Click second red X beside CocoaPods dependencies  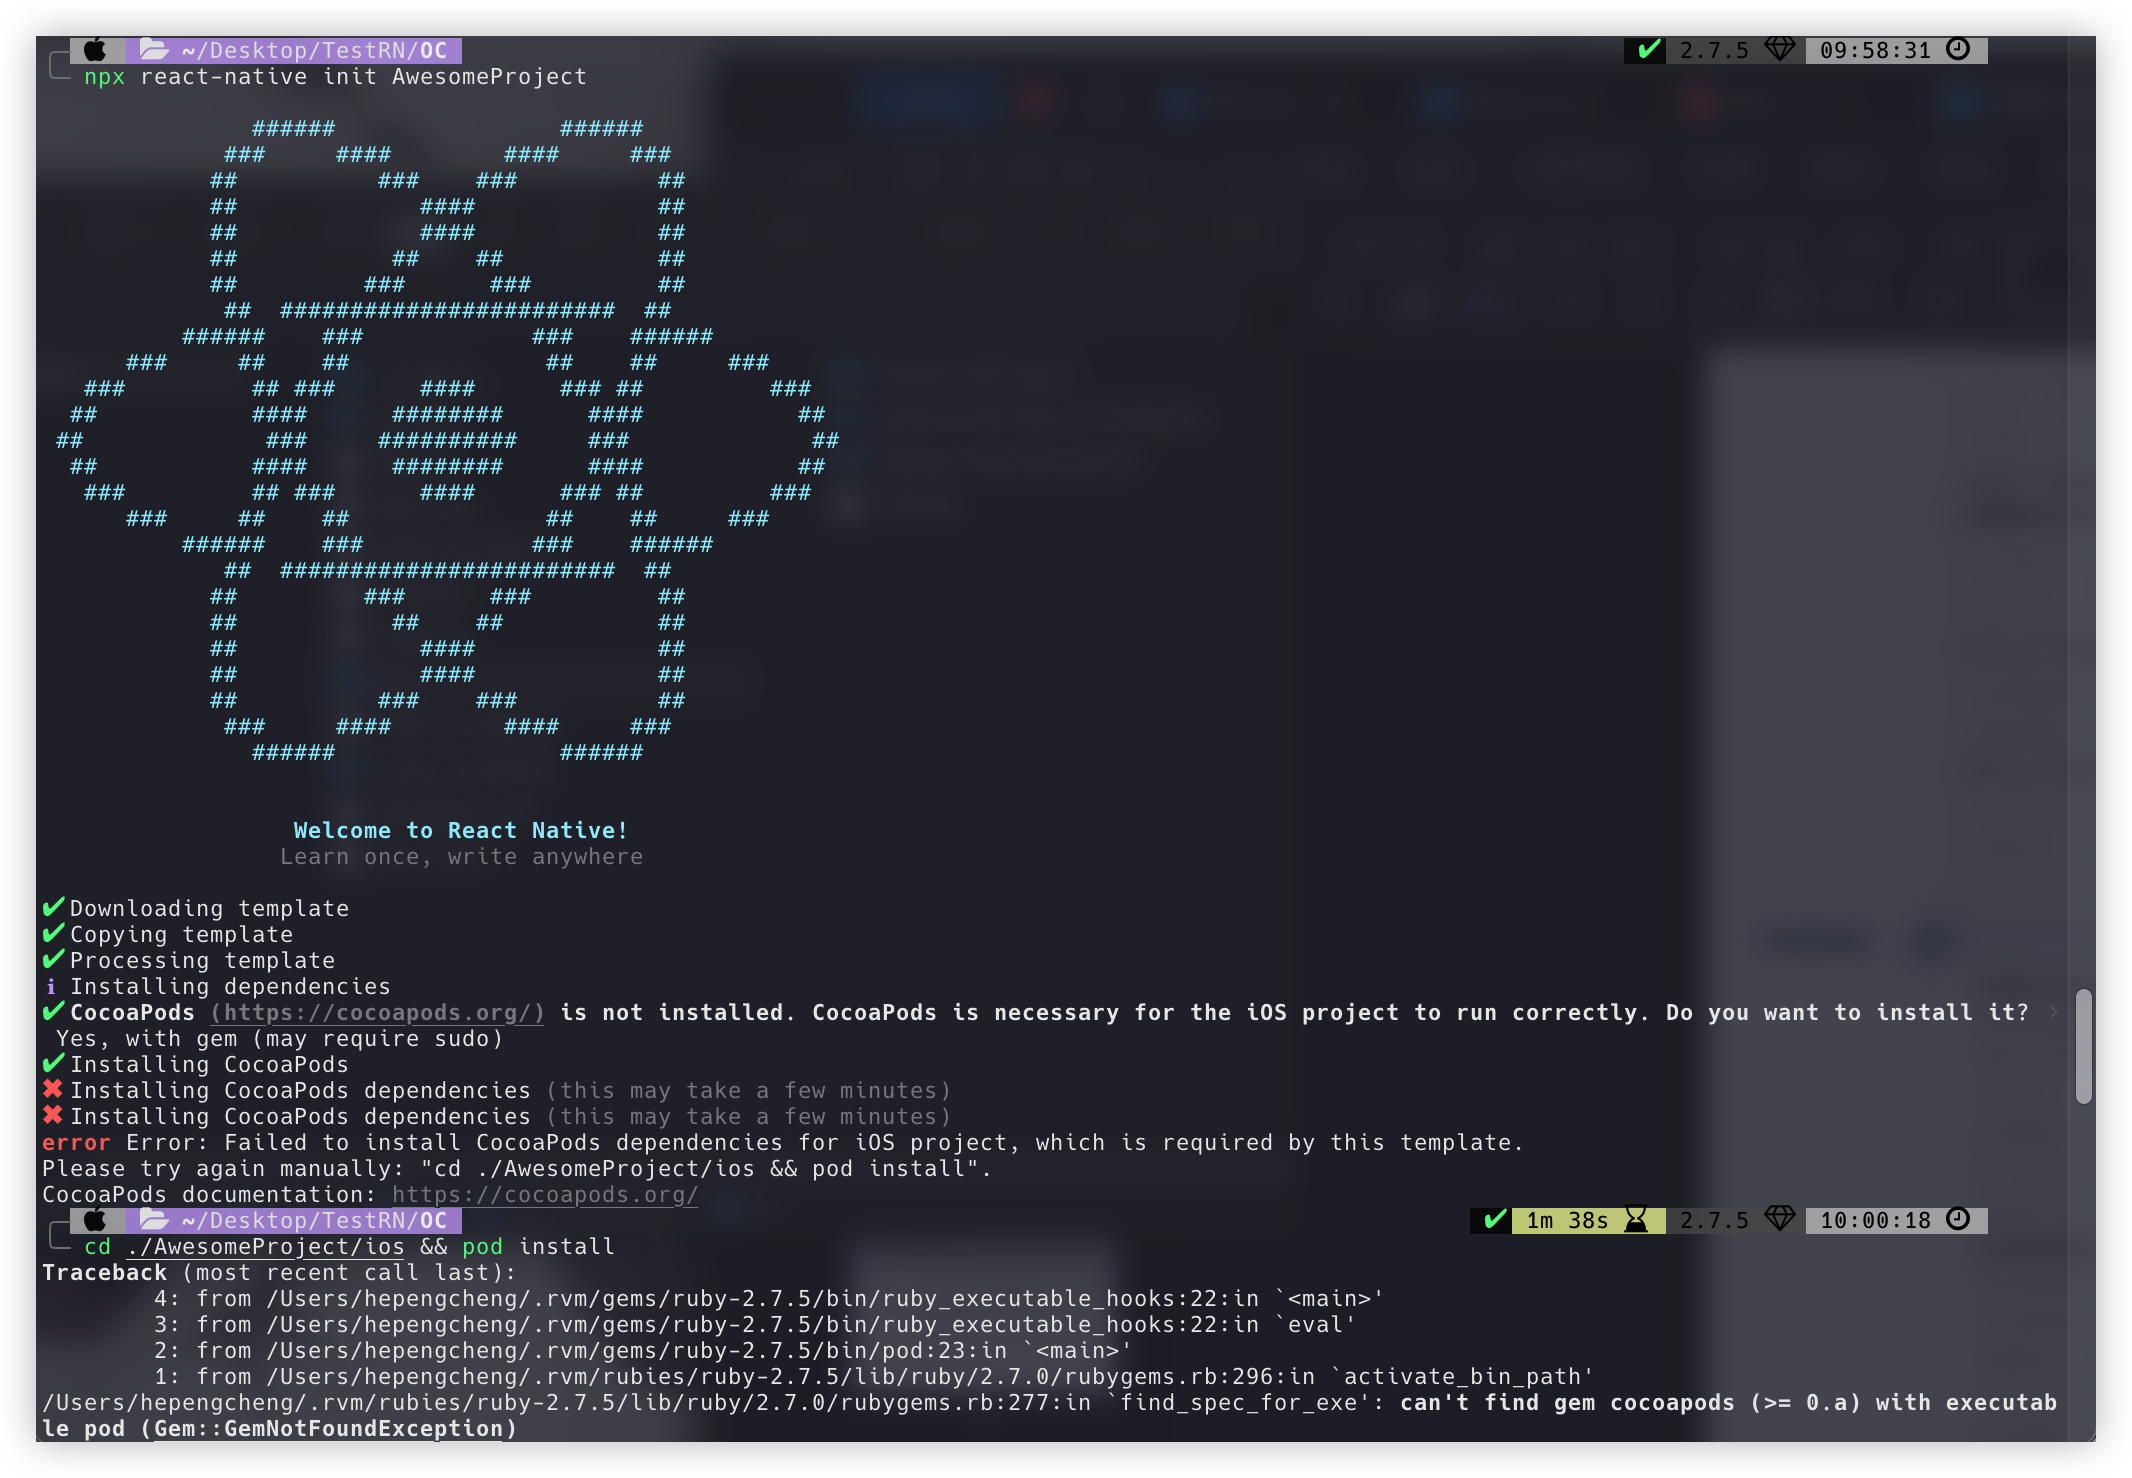tap(53, 1115)
